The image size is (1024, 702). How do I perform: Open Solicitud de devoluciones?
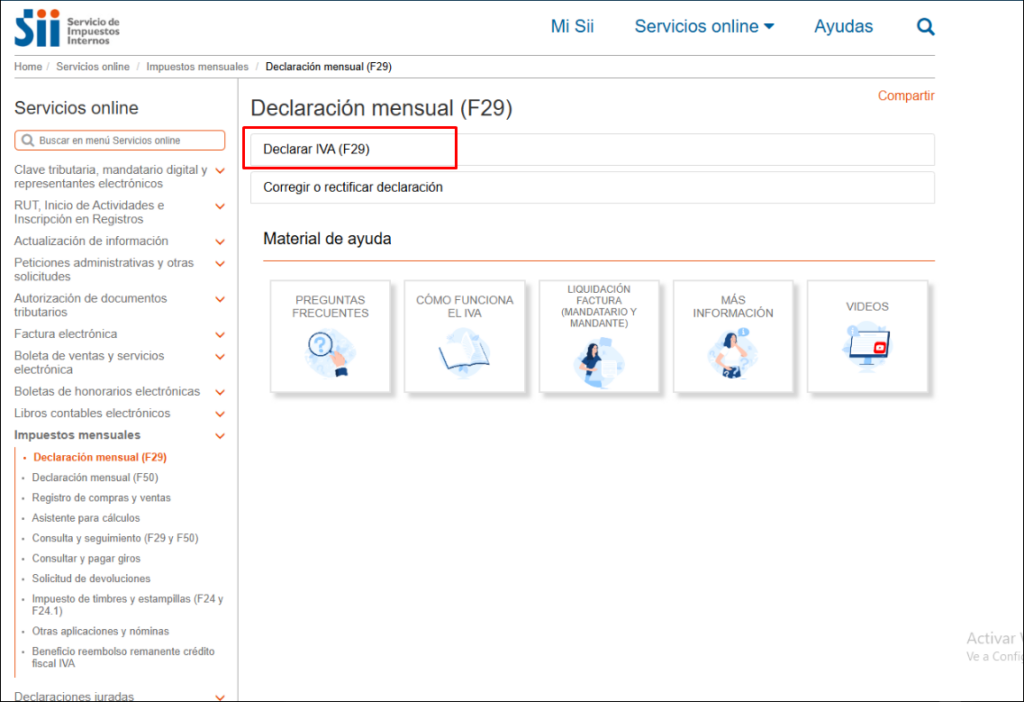click(91, 579)
